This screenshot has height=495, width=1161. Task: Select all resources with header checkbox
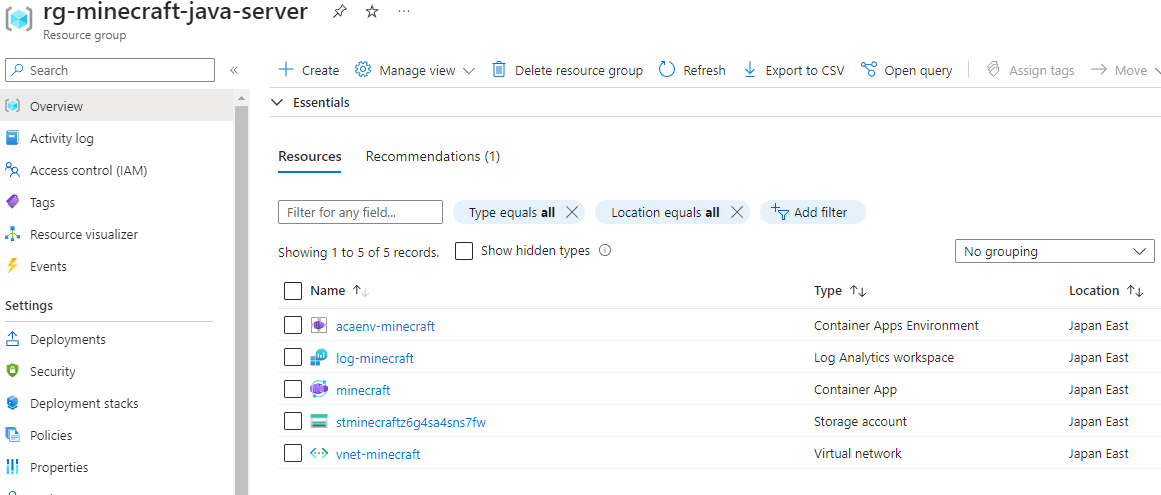coord(292,291)
